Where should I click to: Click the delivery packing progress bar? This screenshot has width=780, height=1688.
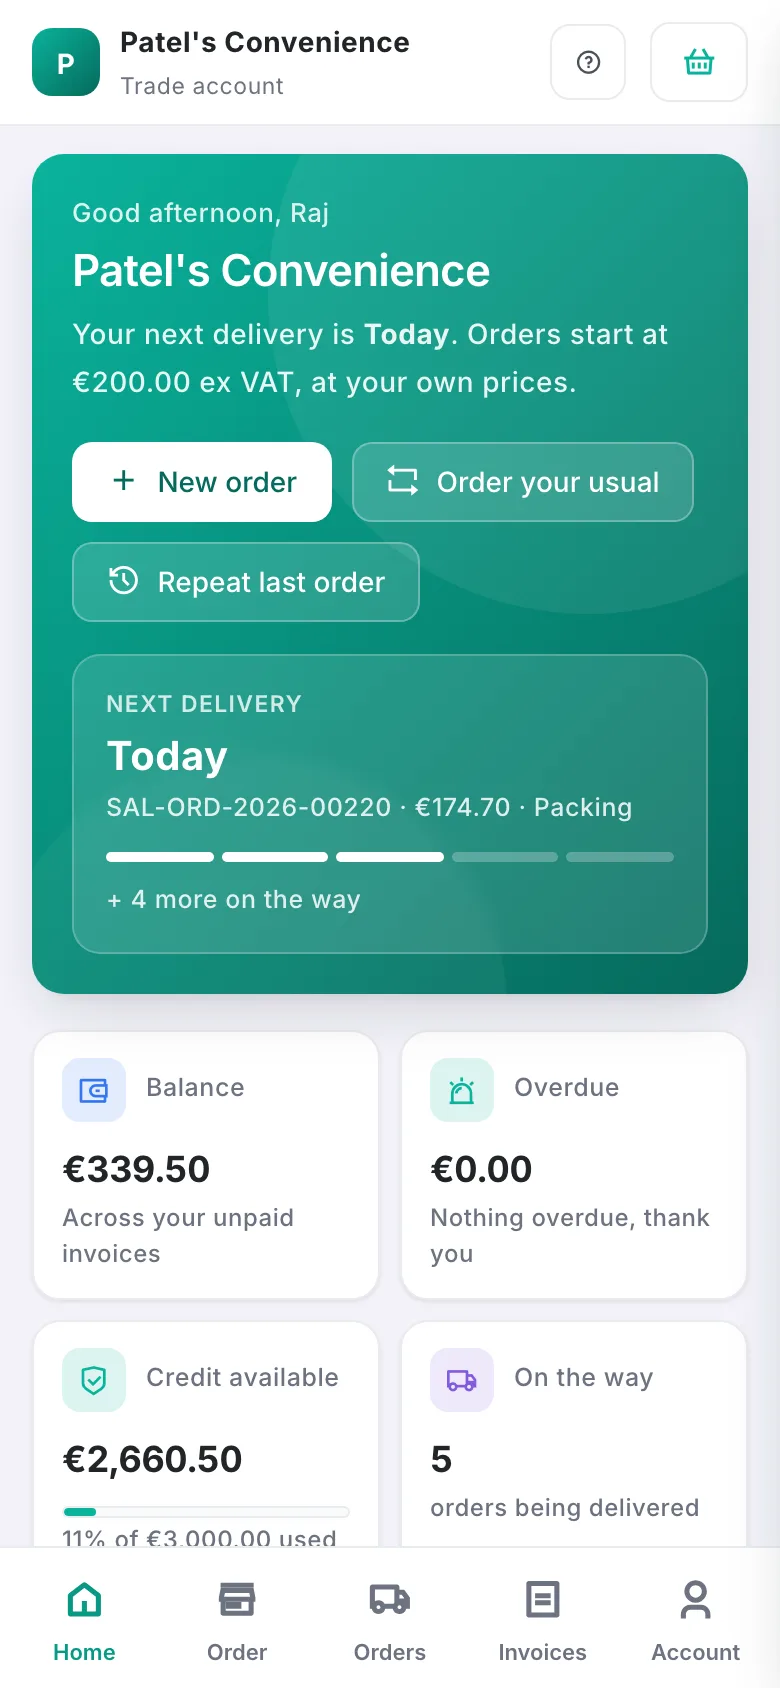[x=390, y=857]
